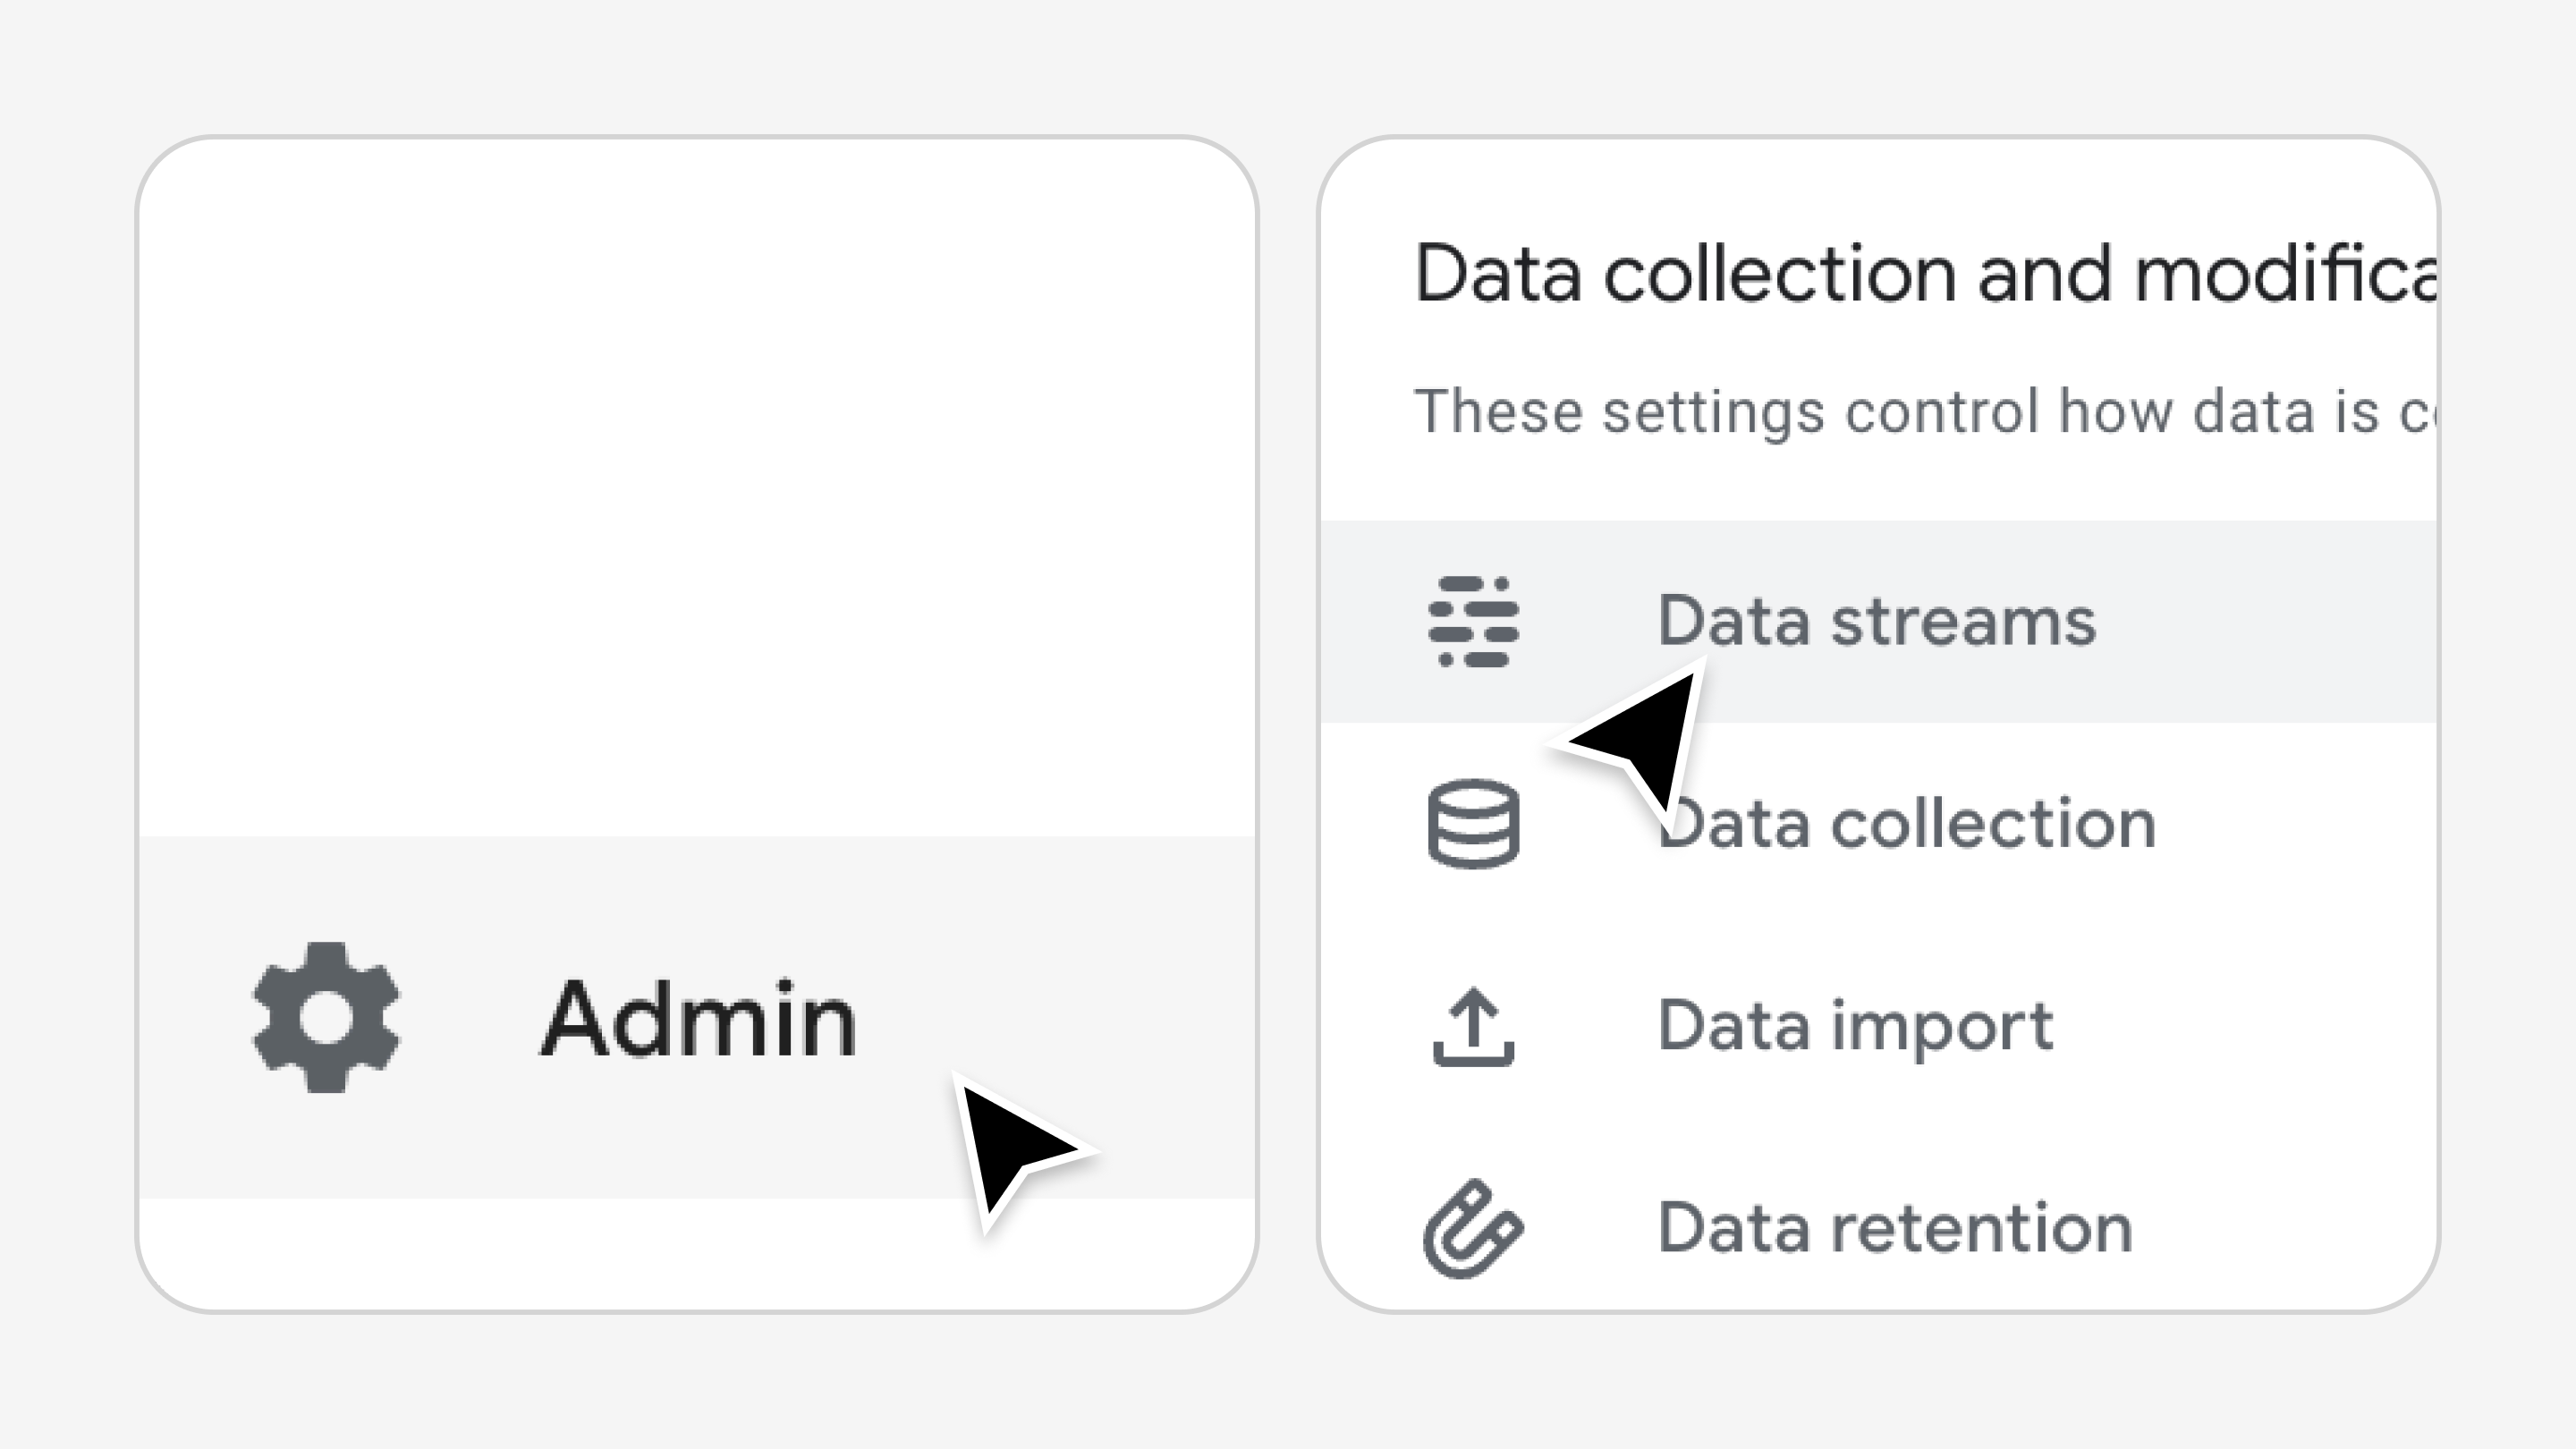Click the Data collection database icon
2576x1449 pixels.
pyautogui.click(x=1473, y=823)
